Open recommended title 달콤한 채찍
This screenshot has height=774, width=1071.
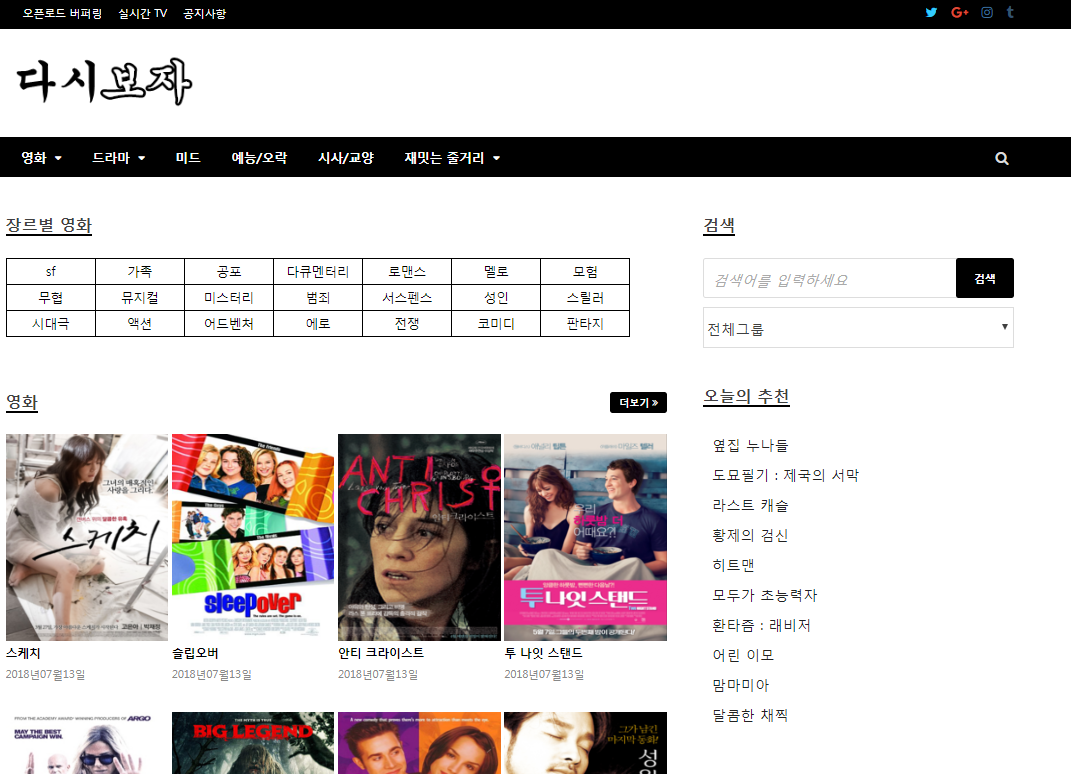click(750, 715)
